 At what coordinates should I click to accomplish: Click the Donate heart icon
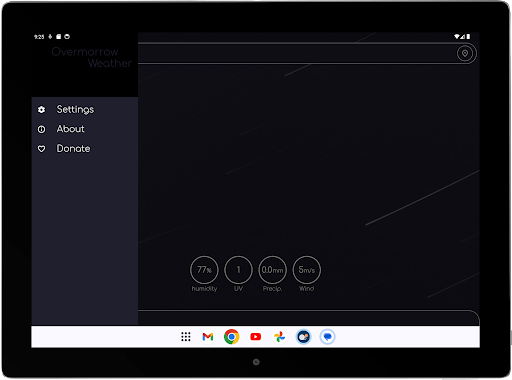[41, 149]
